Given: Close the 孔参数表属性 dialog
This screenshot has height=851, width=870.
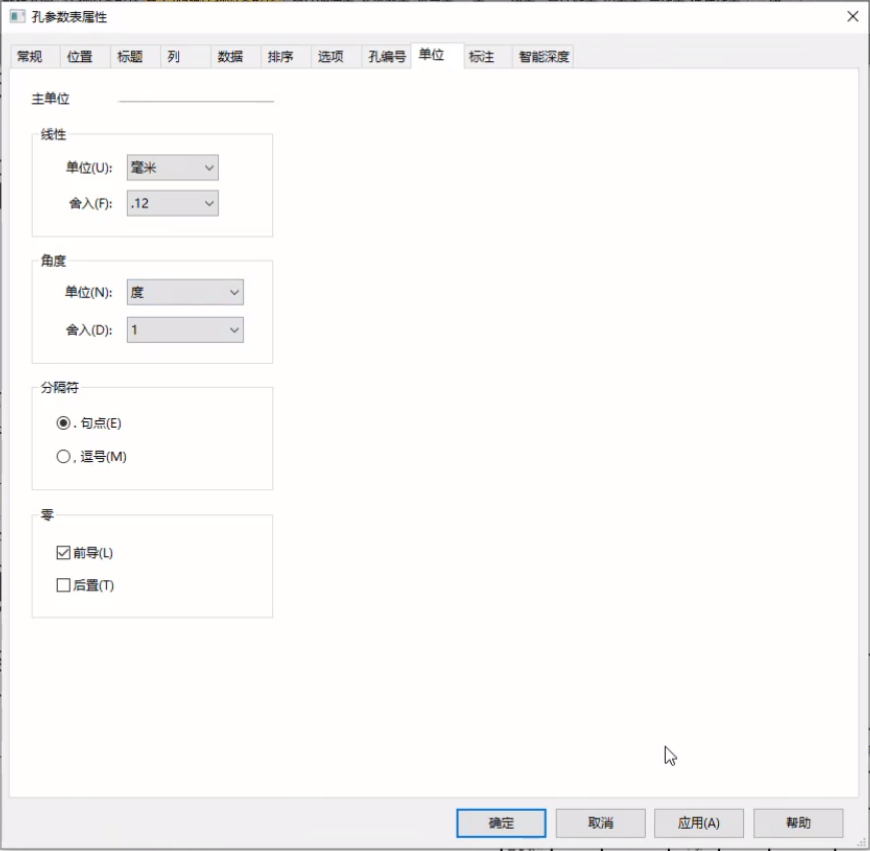Looking at the screenshot, I should tap(853, 17).
